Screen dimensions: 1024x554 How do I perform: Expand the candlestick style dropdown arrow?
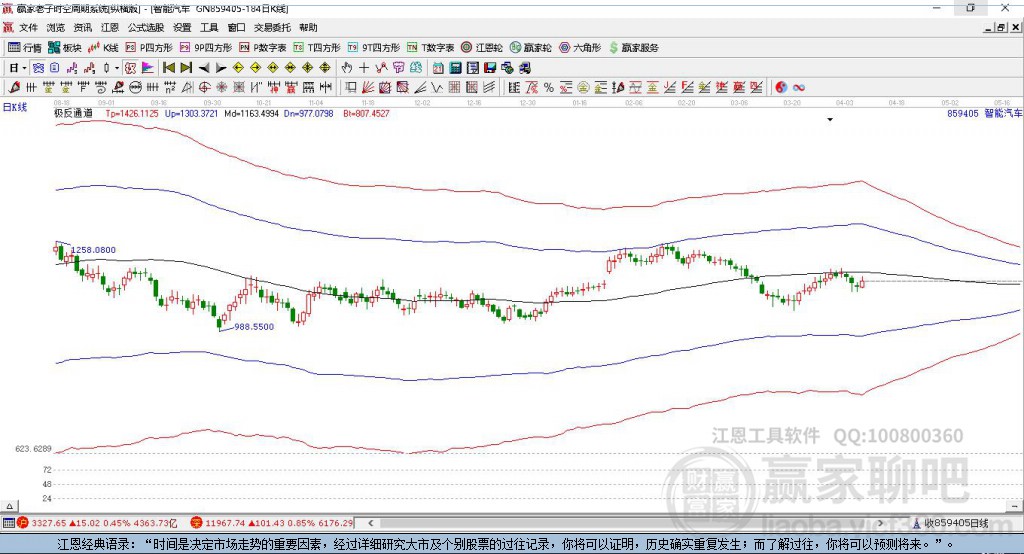point(117,68)
